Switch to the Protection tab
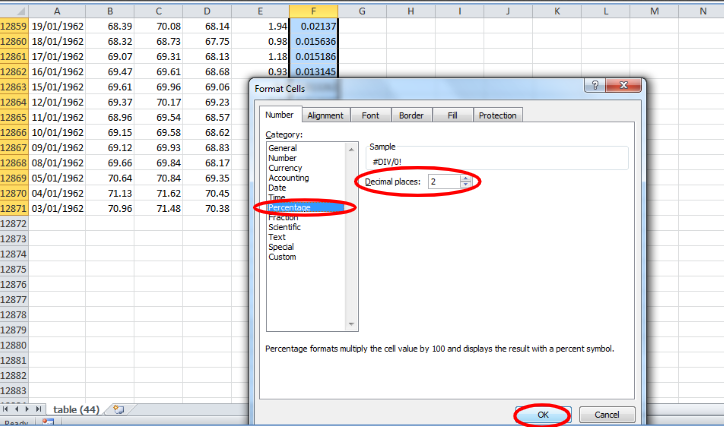This screenshot has height=427, width=724. [497, 115]
